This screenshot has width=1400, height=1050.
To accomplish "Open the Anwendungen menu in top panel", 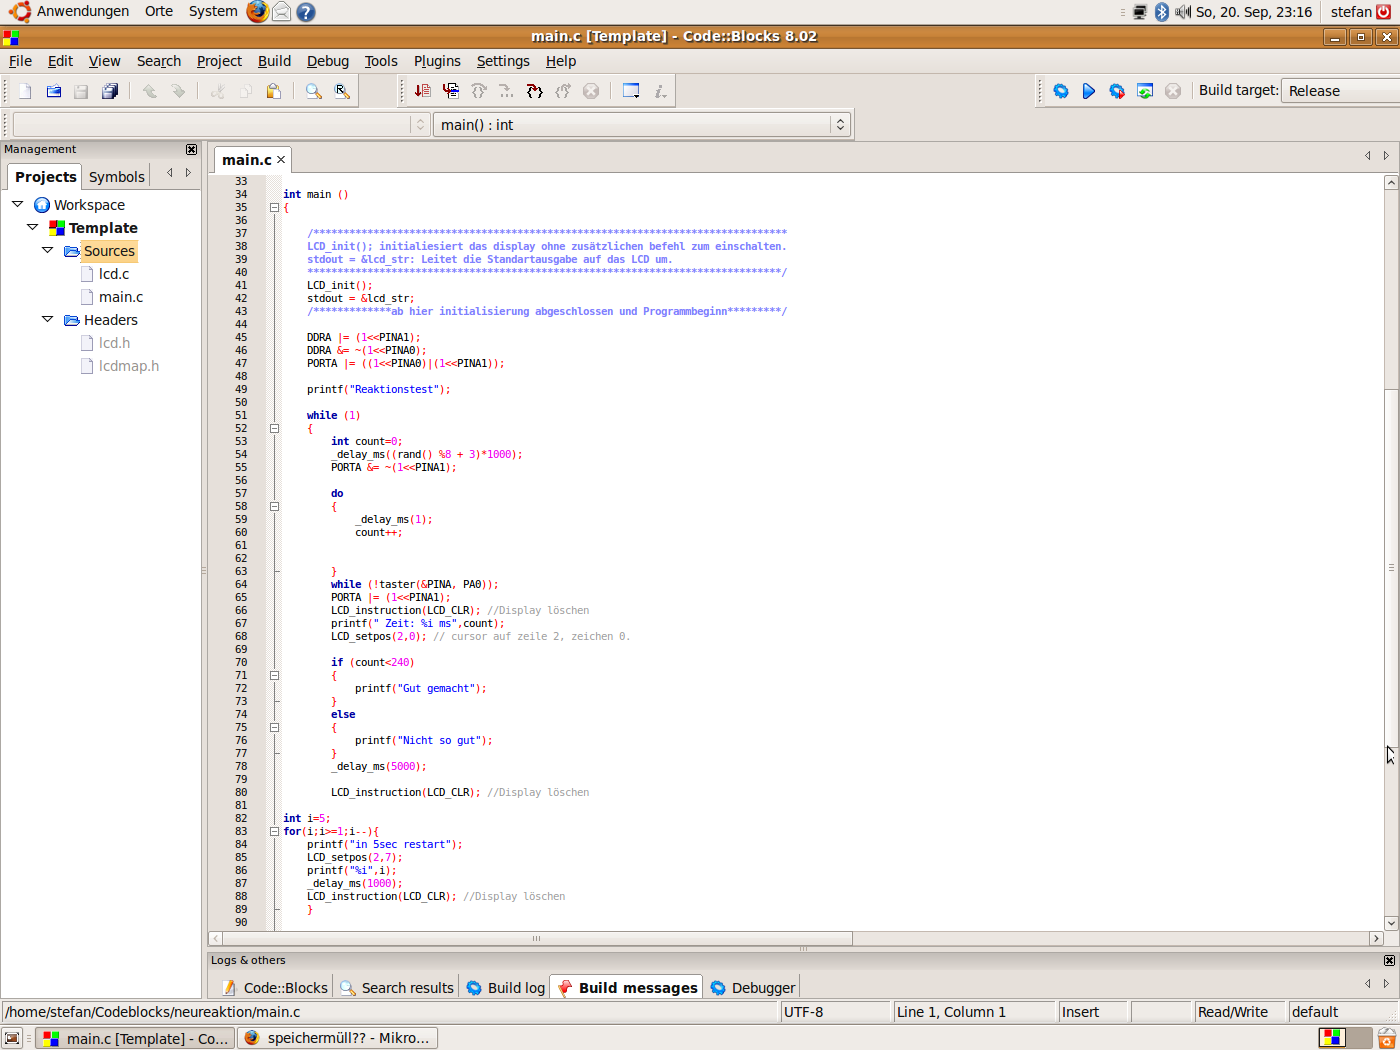I will (83, 12).
